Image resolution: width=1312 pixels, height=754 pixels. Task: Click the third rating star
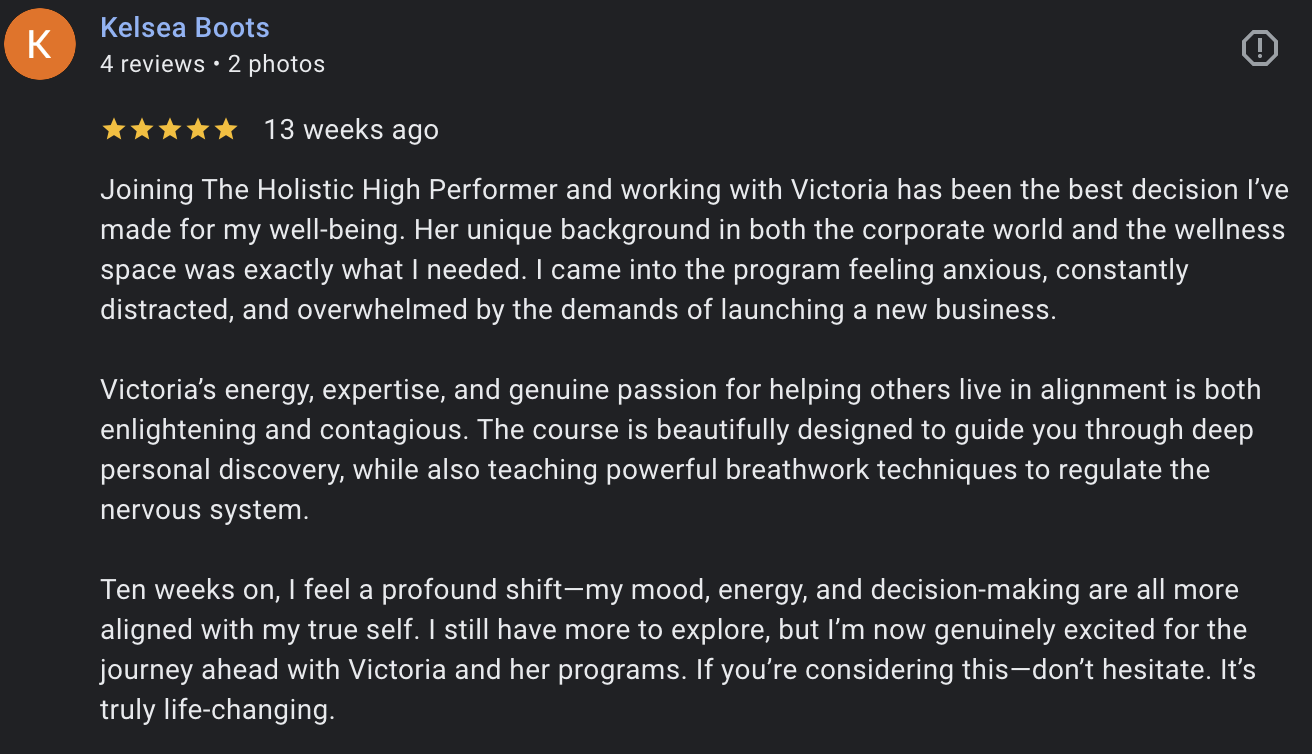click(x=170, y=130)
